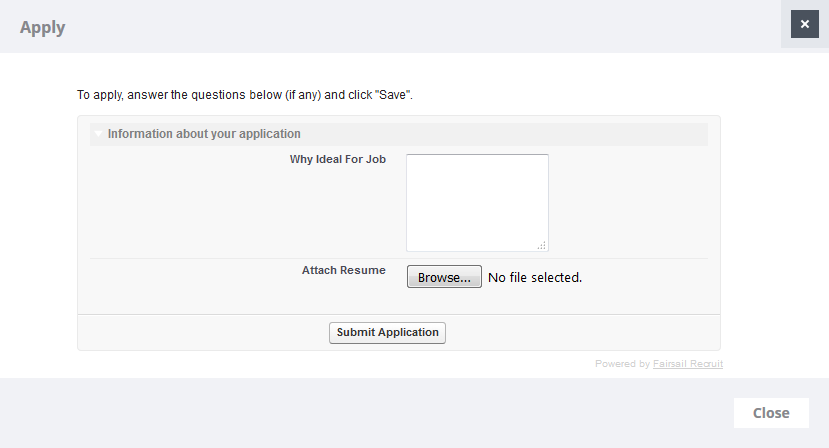Click the 'Why Ideal For Job' label
Screen dimensions: 829x448
337,160
